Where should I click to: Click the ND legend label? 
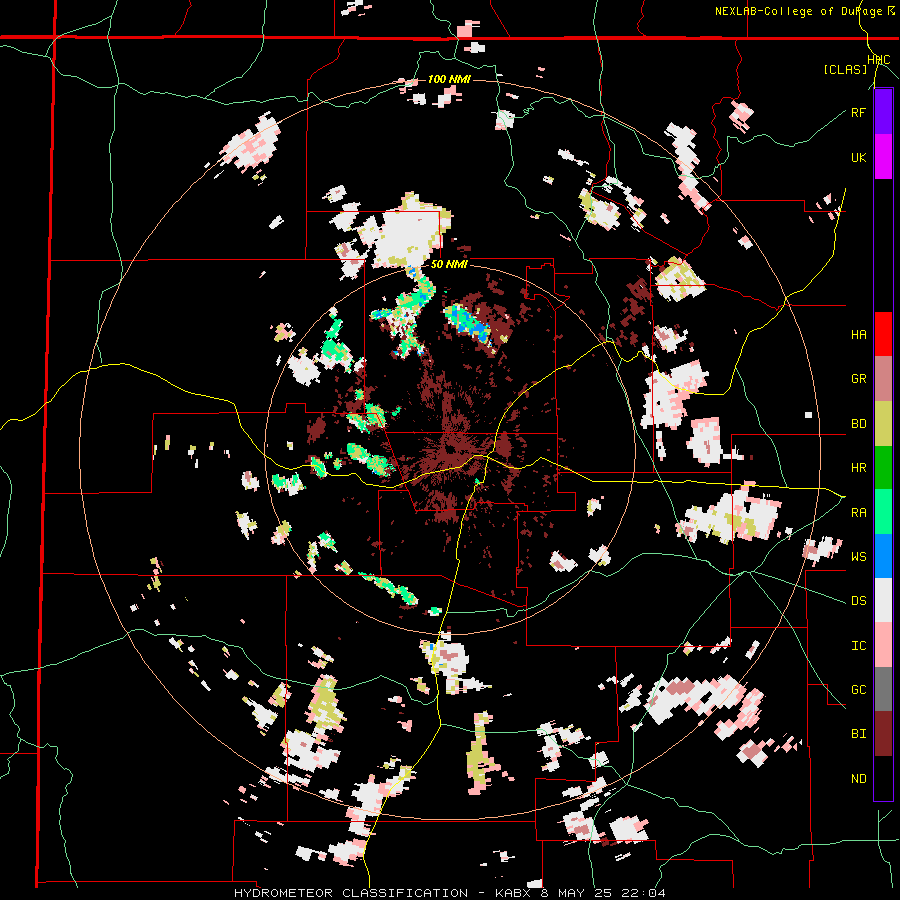tap(858, 779)
